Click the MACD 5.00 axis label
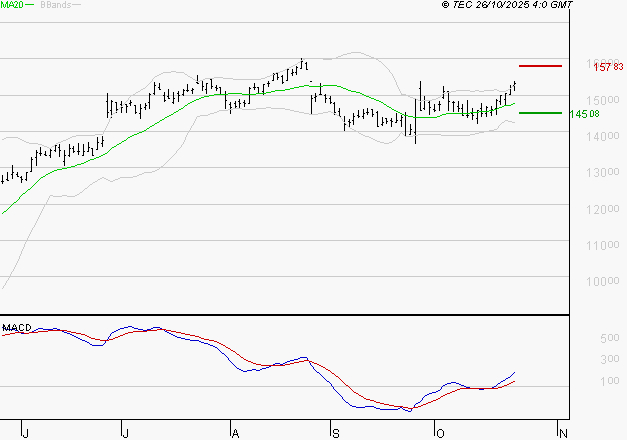The width and height of the screenshot is (627, 440). pos(610,338)
